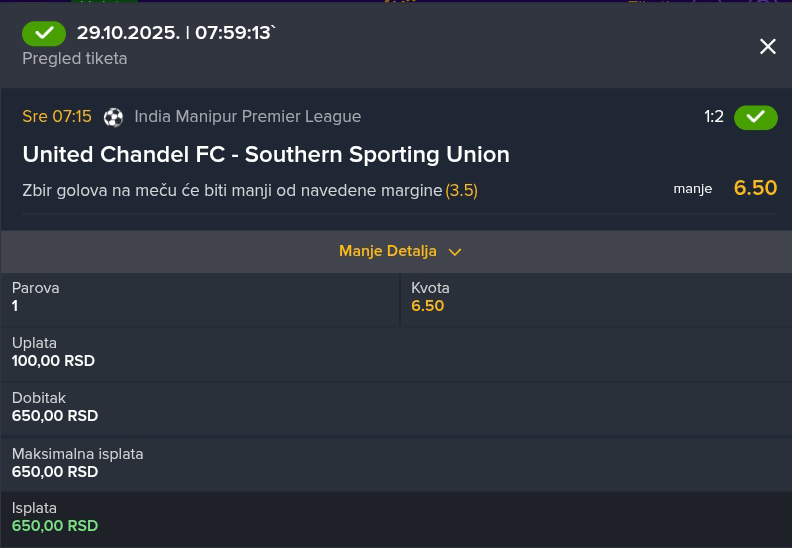792x548 pixels.
Task: Close the ticket overview with the X
Action: [x=768, y=47]
